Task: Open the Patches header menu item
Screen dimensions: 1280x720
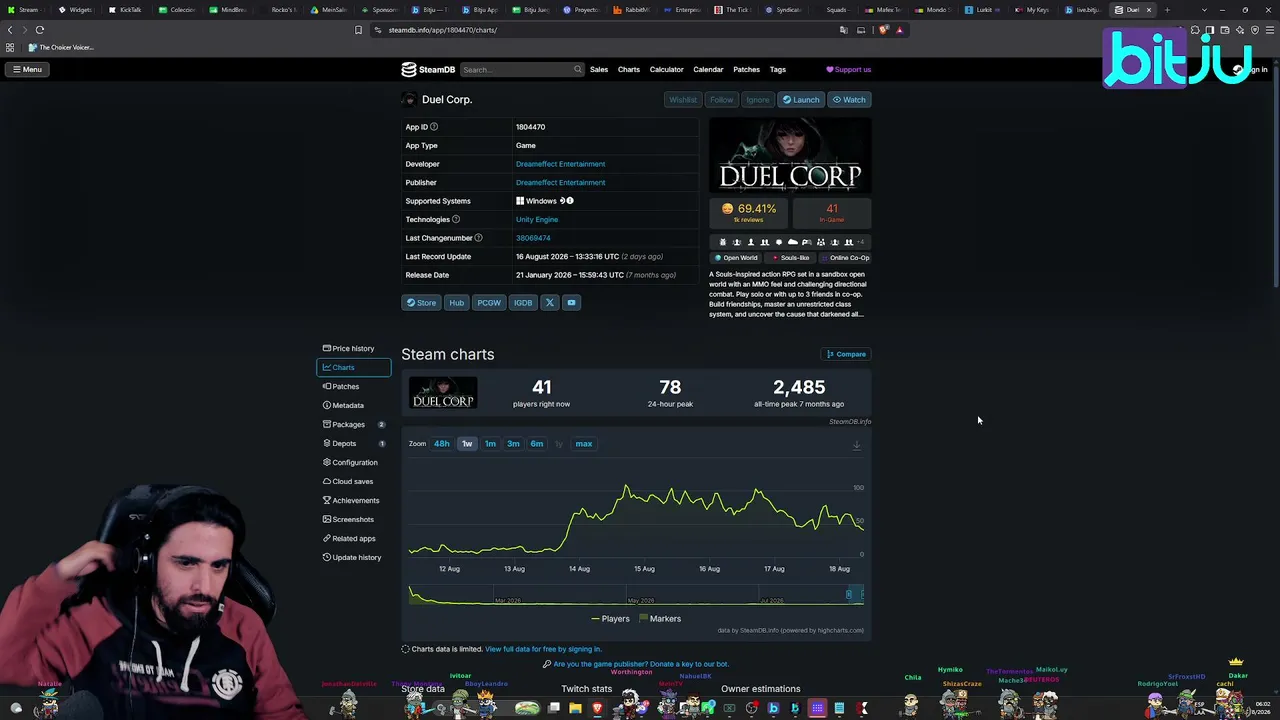Action: [746, 70]
